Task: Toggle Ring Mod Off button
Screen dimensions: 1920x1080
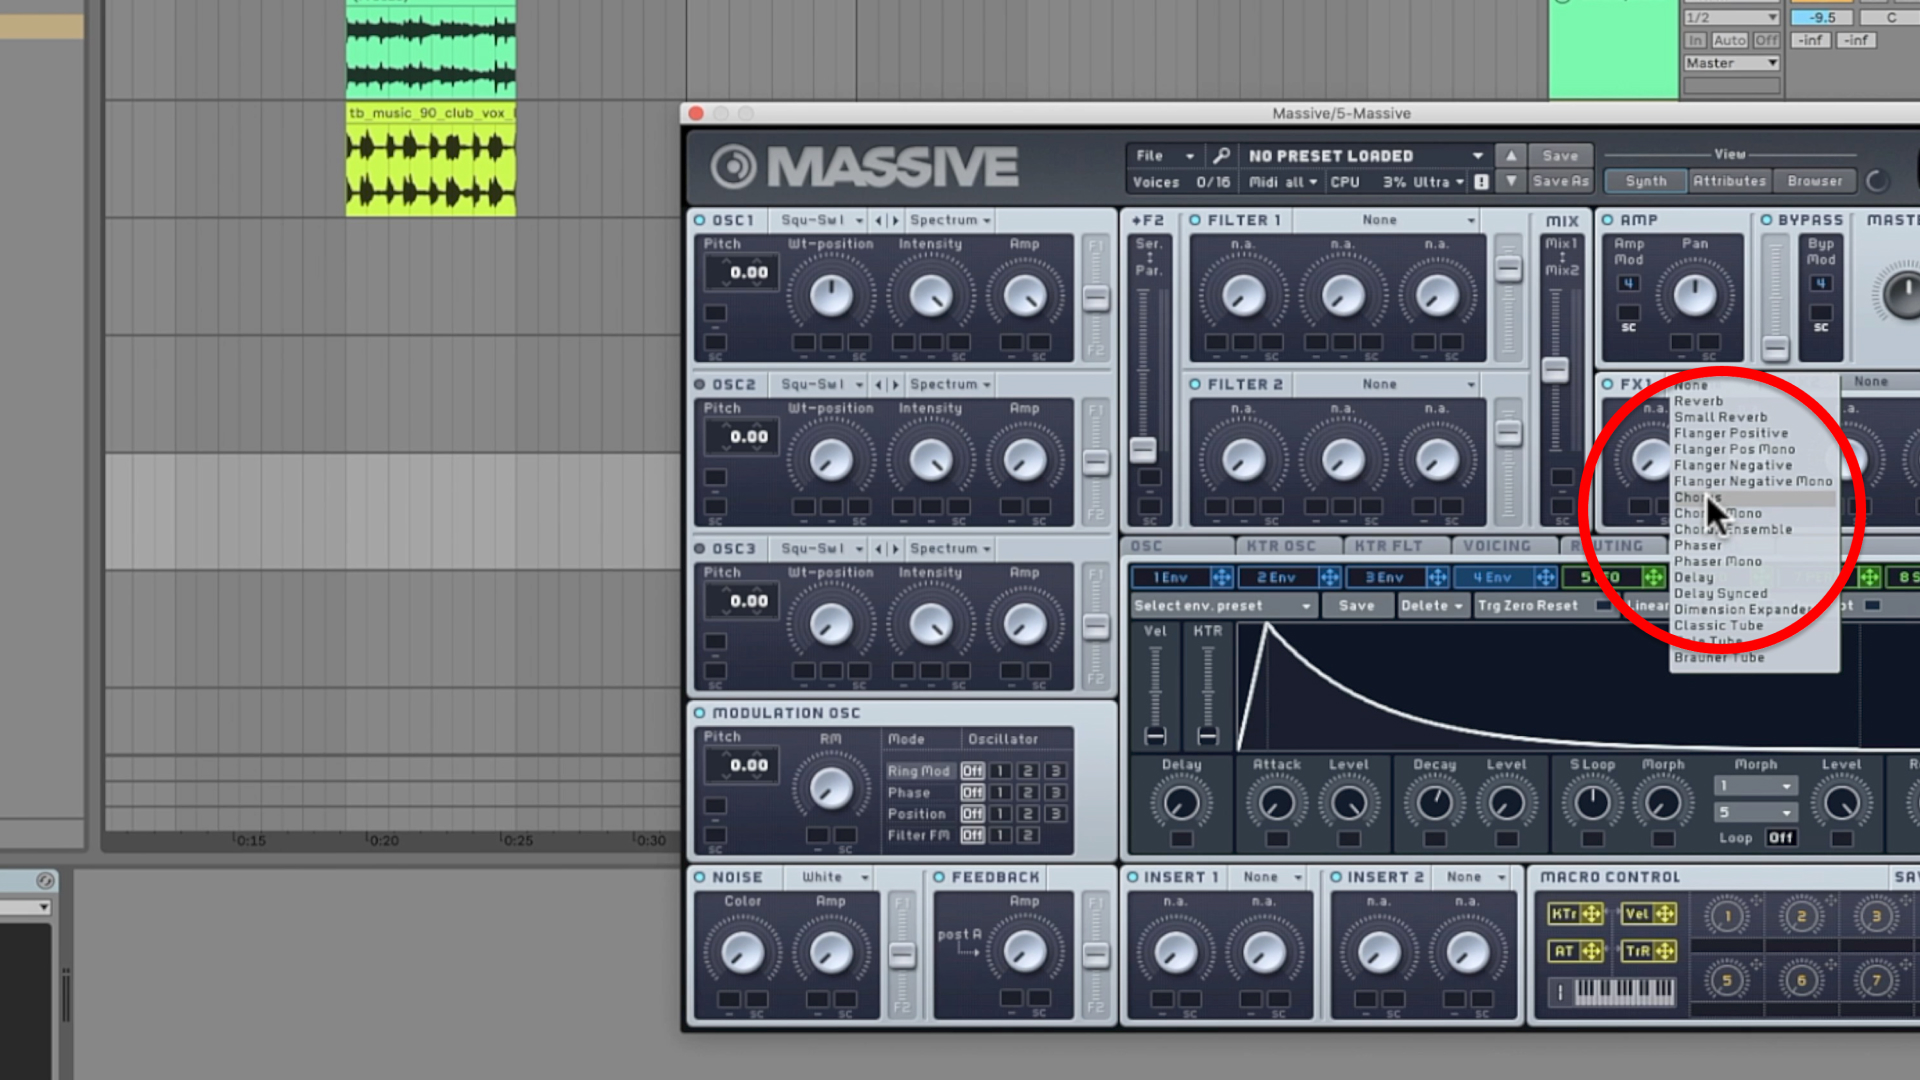Action: (x=972, y=771)
